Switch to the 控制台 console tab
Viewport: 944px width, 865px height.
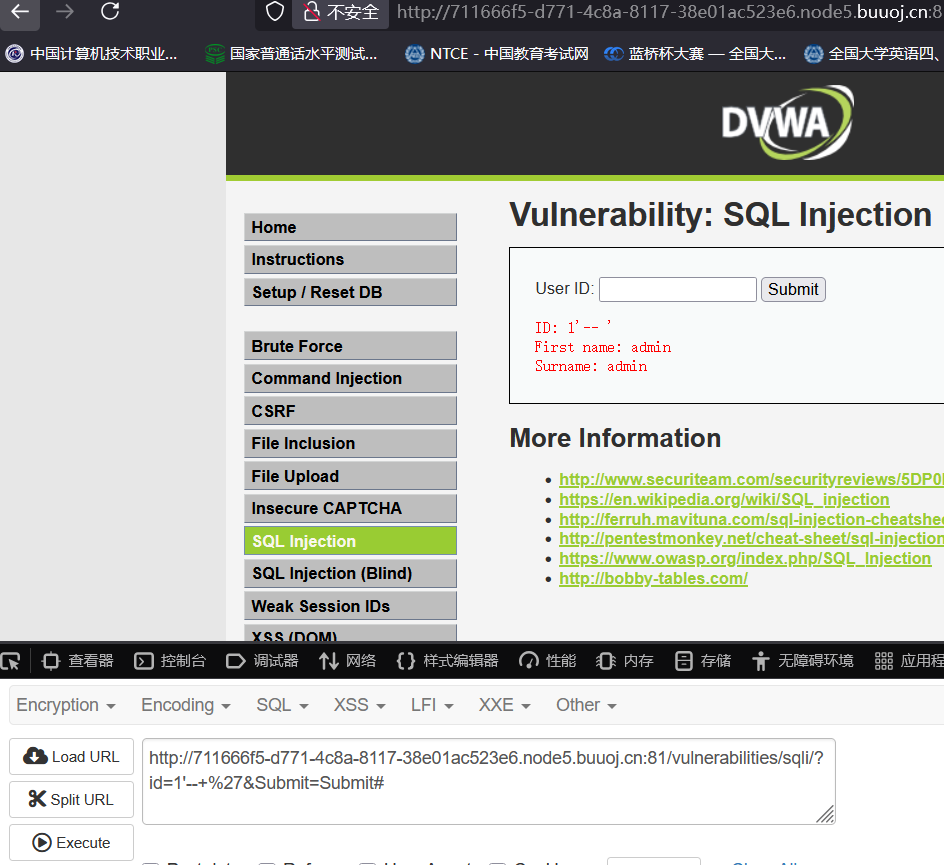tap(170, 661)
